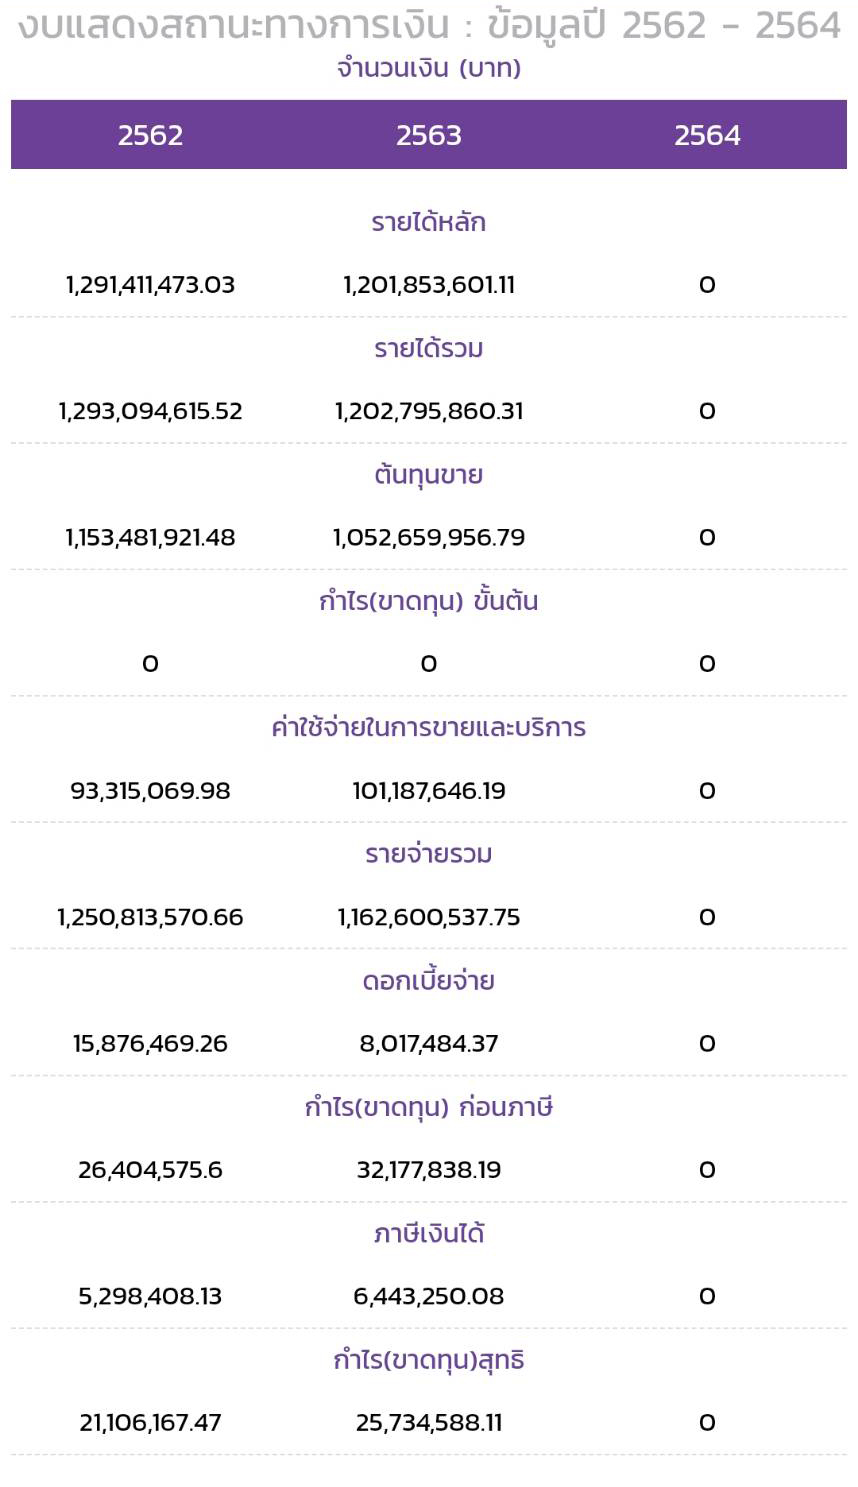Click the 2564 year column header
Image resolution: width=858 pixels, height=1487 pixels.
coord(707,135)
